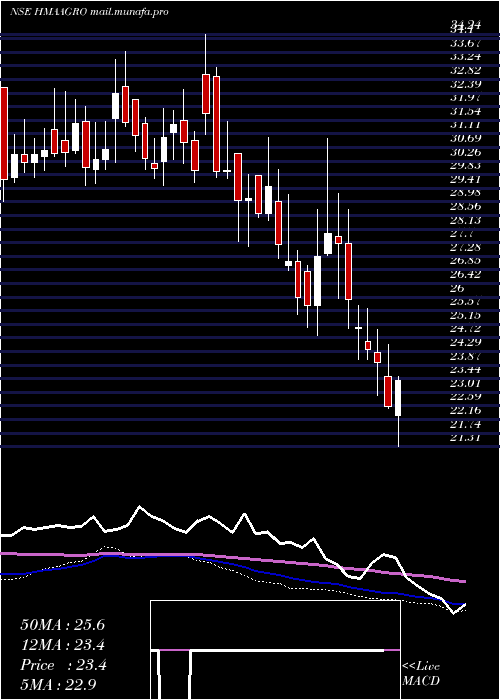Viewport: 500px width, 700px height.
Task: Click the 28.56 price axis label
Action: click(x=465, y=207)
